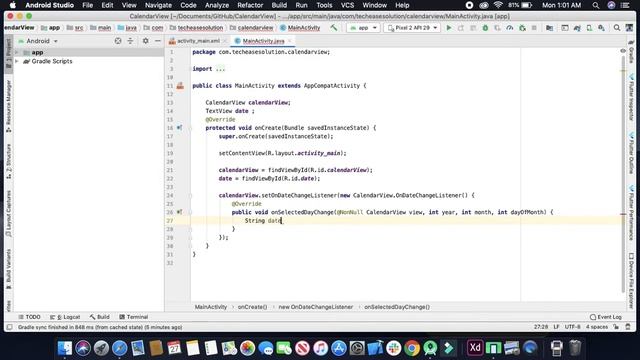Click the Stop square icon in toolbar
The image size is (640, 360).
click(534, 28)
